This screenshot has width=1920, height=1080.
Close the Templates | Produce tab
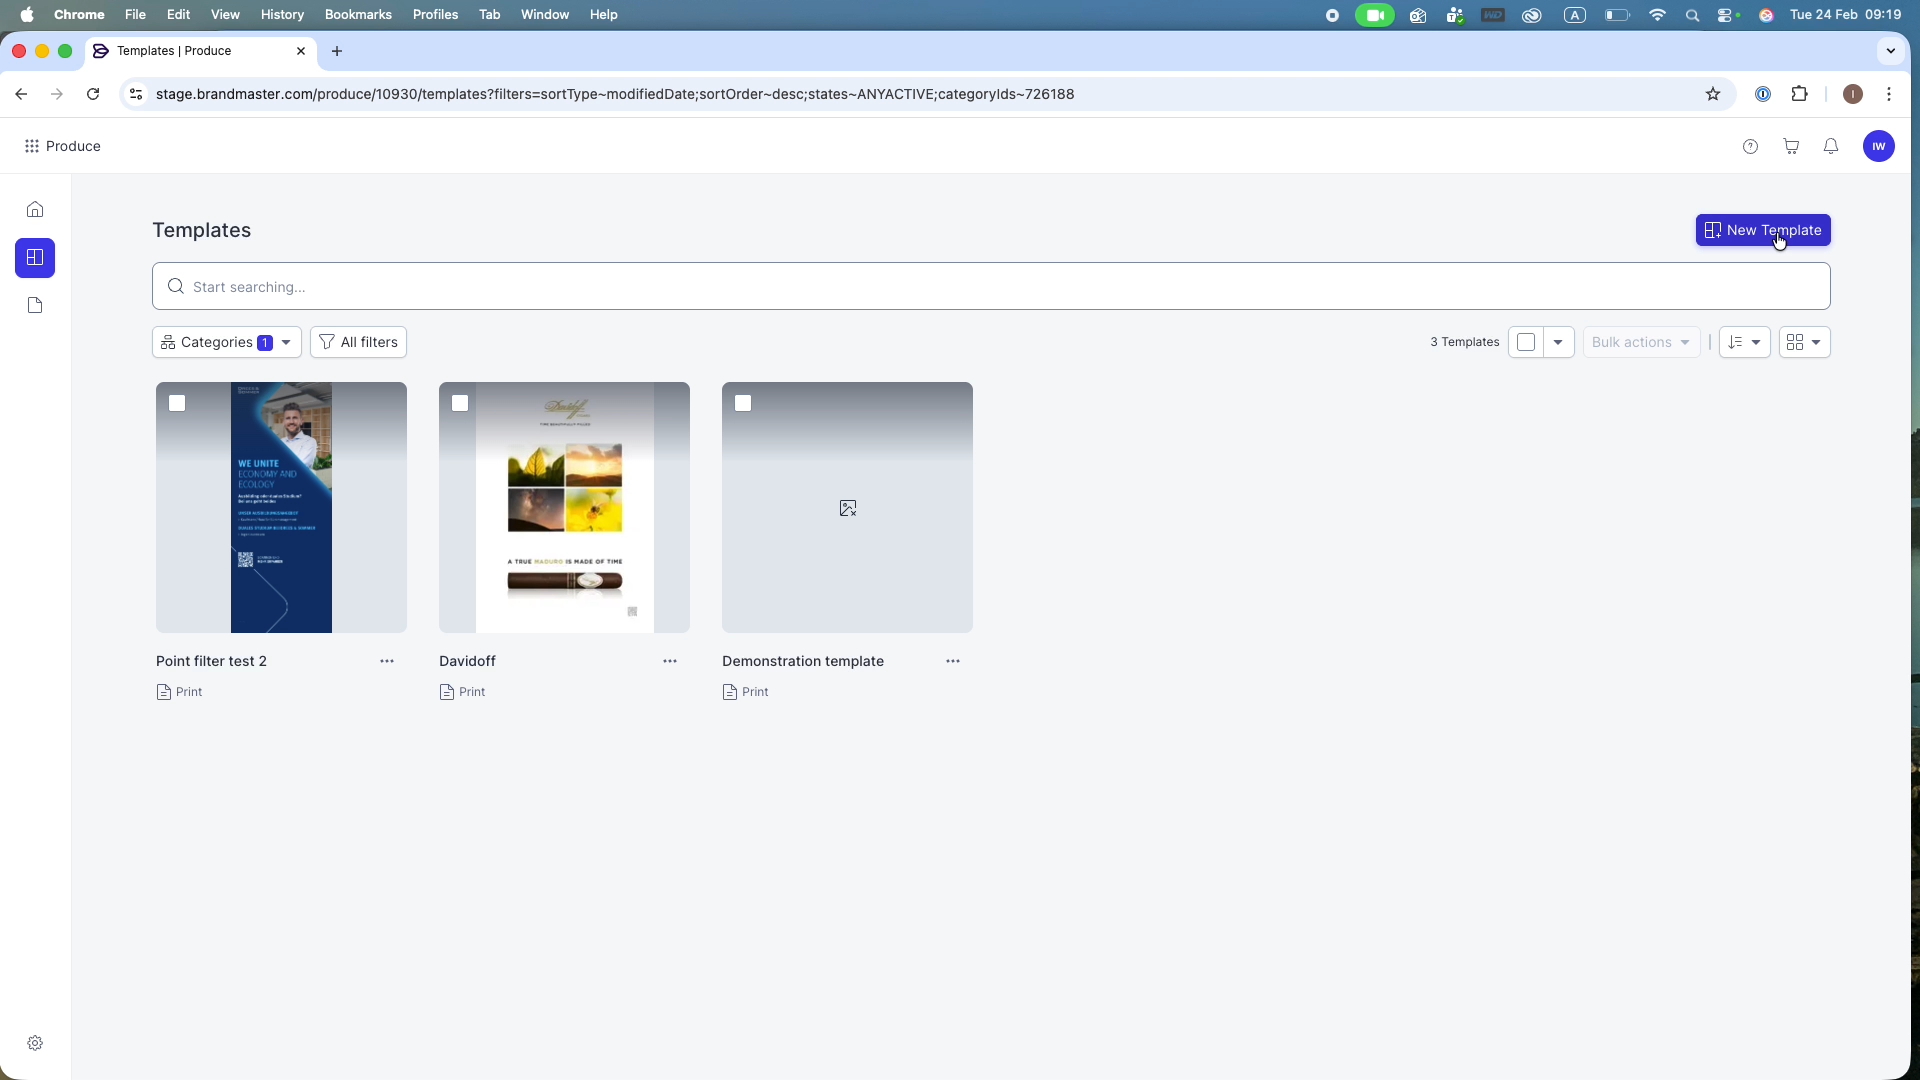[x=301, y=51]
